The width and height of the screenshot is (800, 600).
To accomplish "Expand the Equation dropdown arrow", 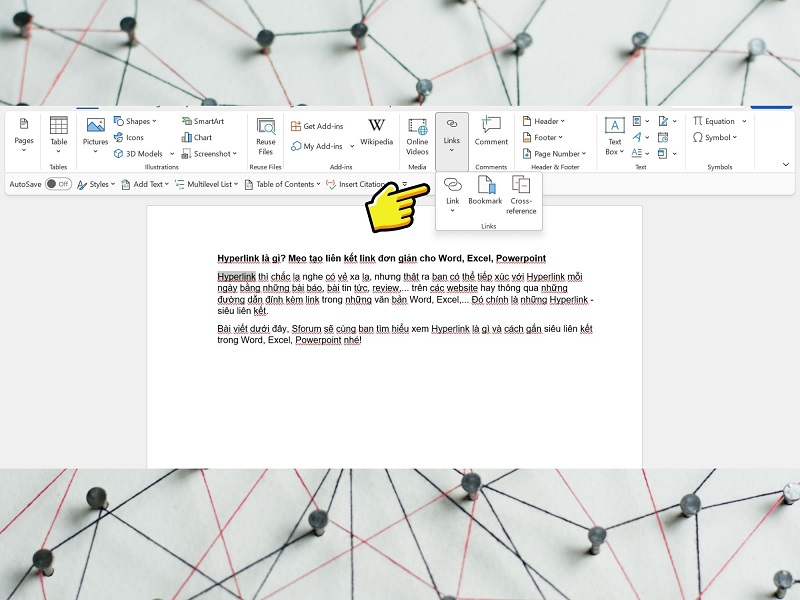I will 744,121.
